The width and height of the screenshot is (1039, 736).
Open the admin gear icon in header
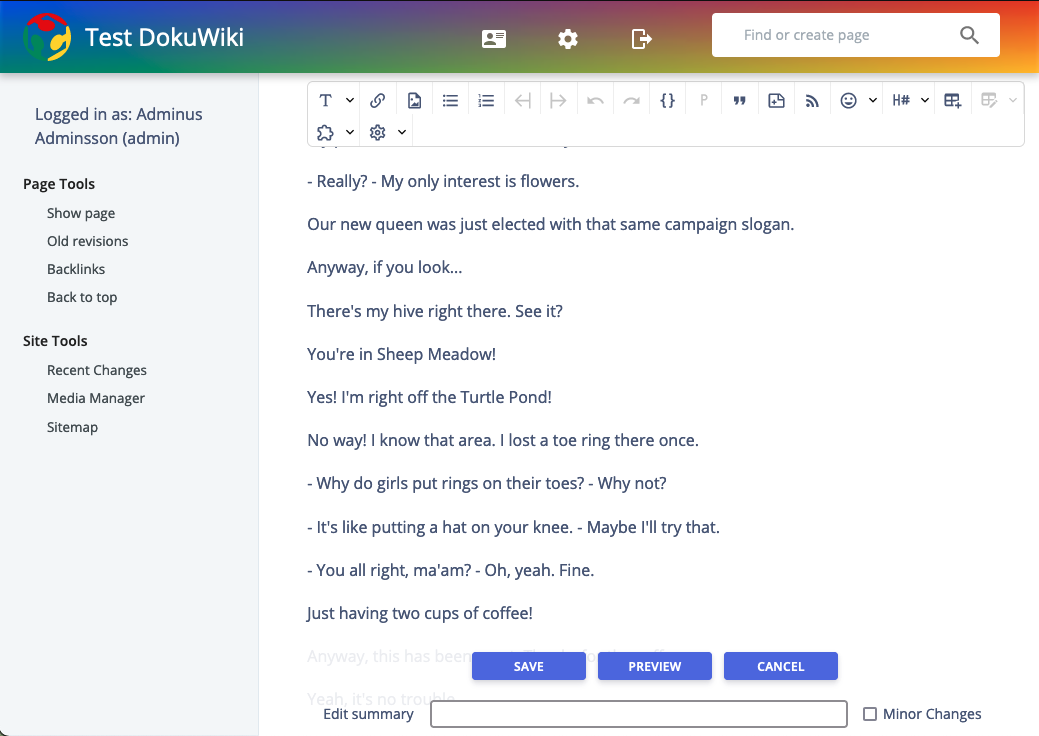pyautogui.click(x=568, y=39)
